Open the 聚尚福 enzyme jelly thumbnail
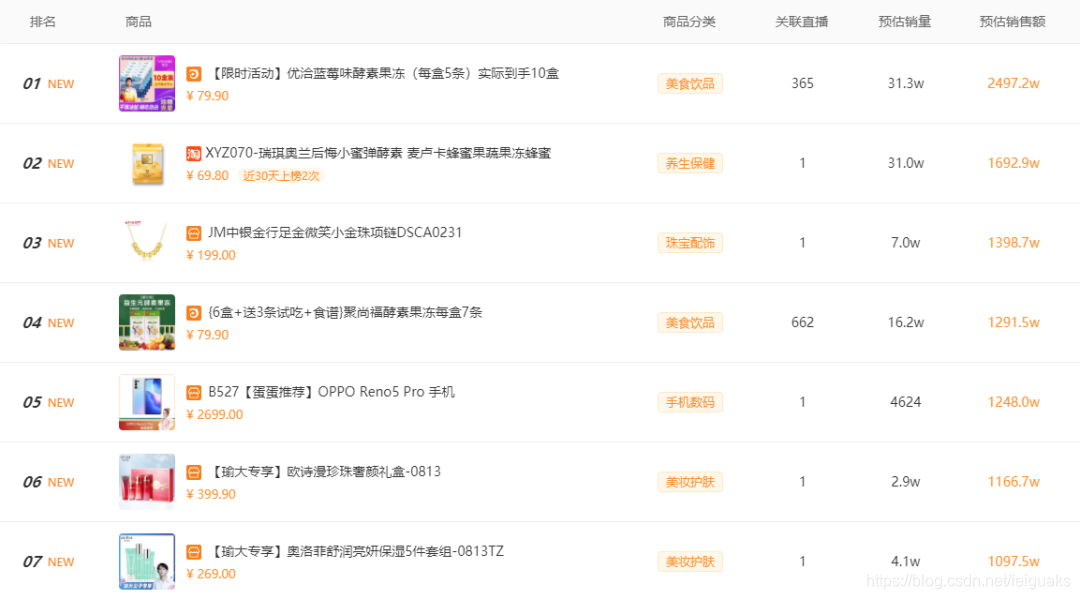The image size is (1080, 599). tap(147, 322)
